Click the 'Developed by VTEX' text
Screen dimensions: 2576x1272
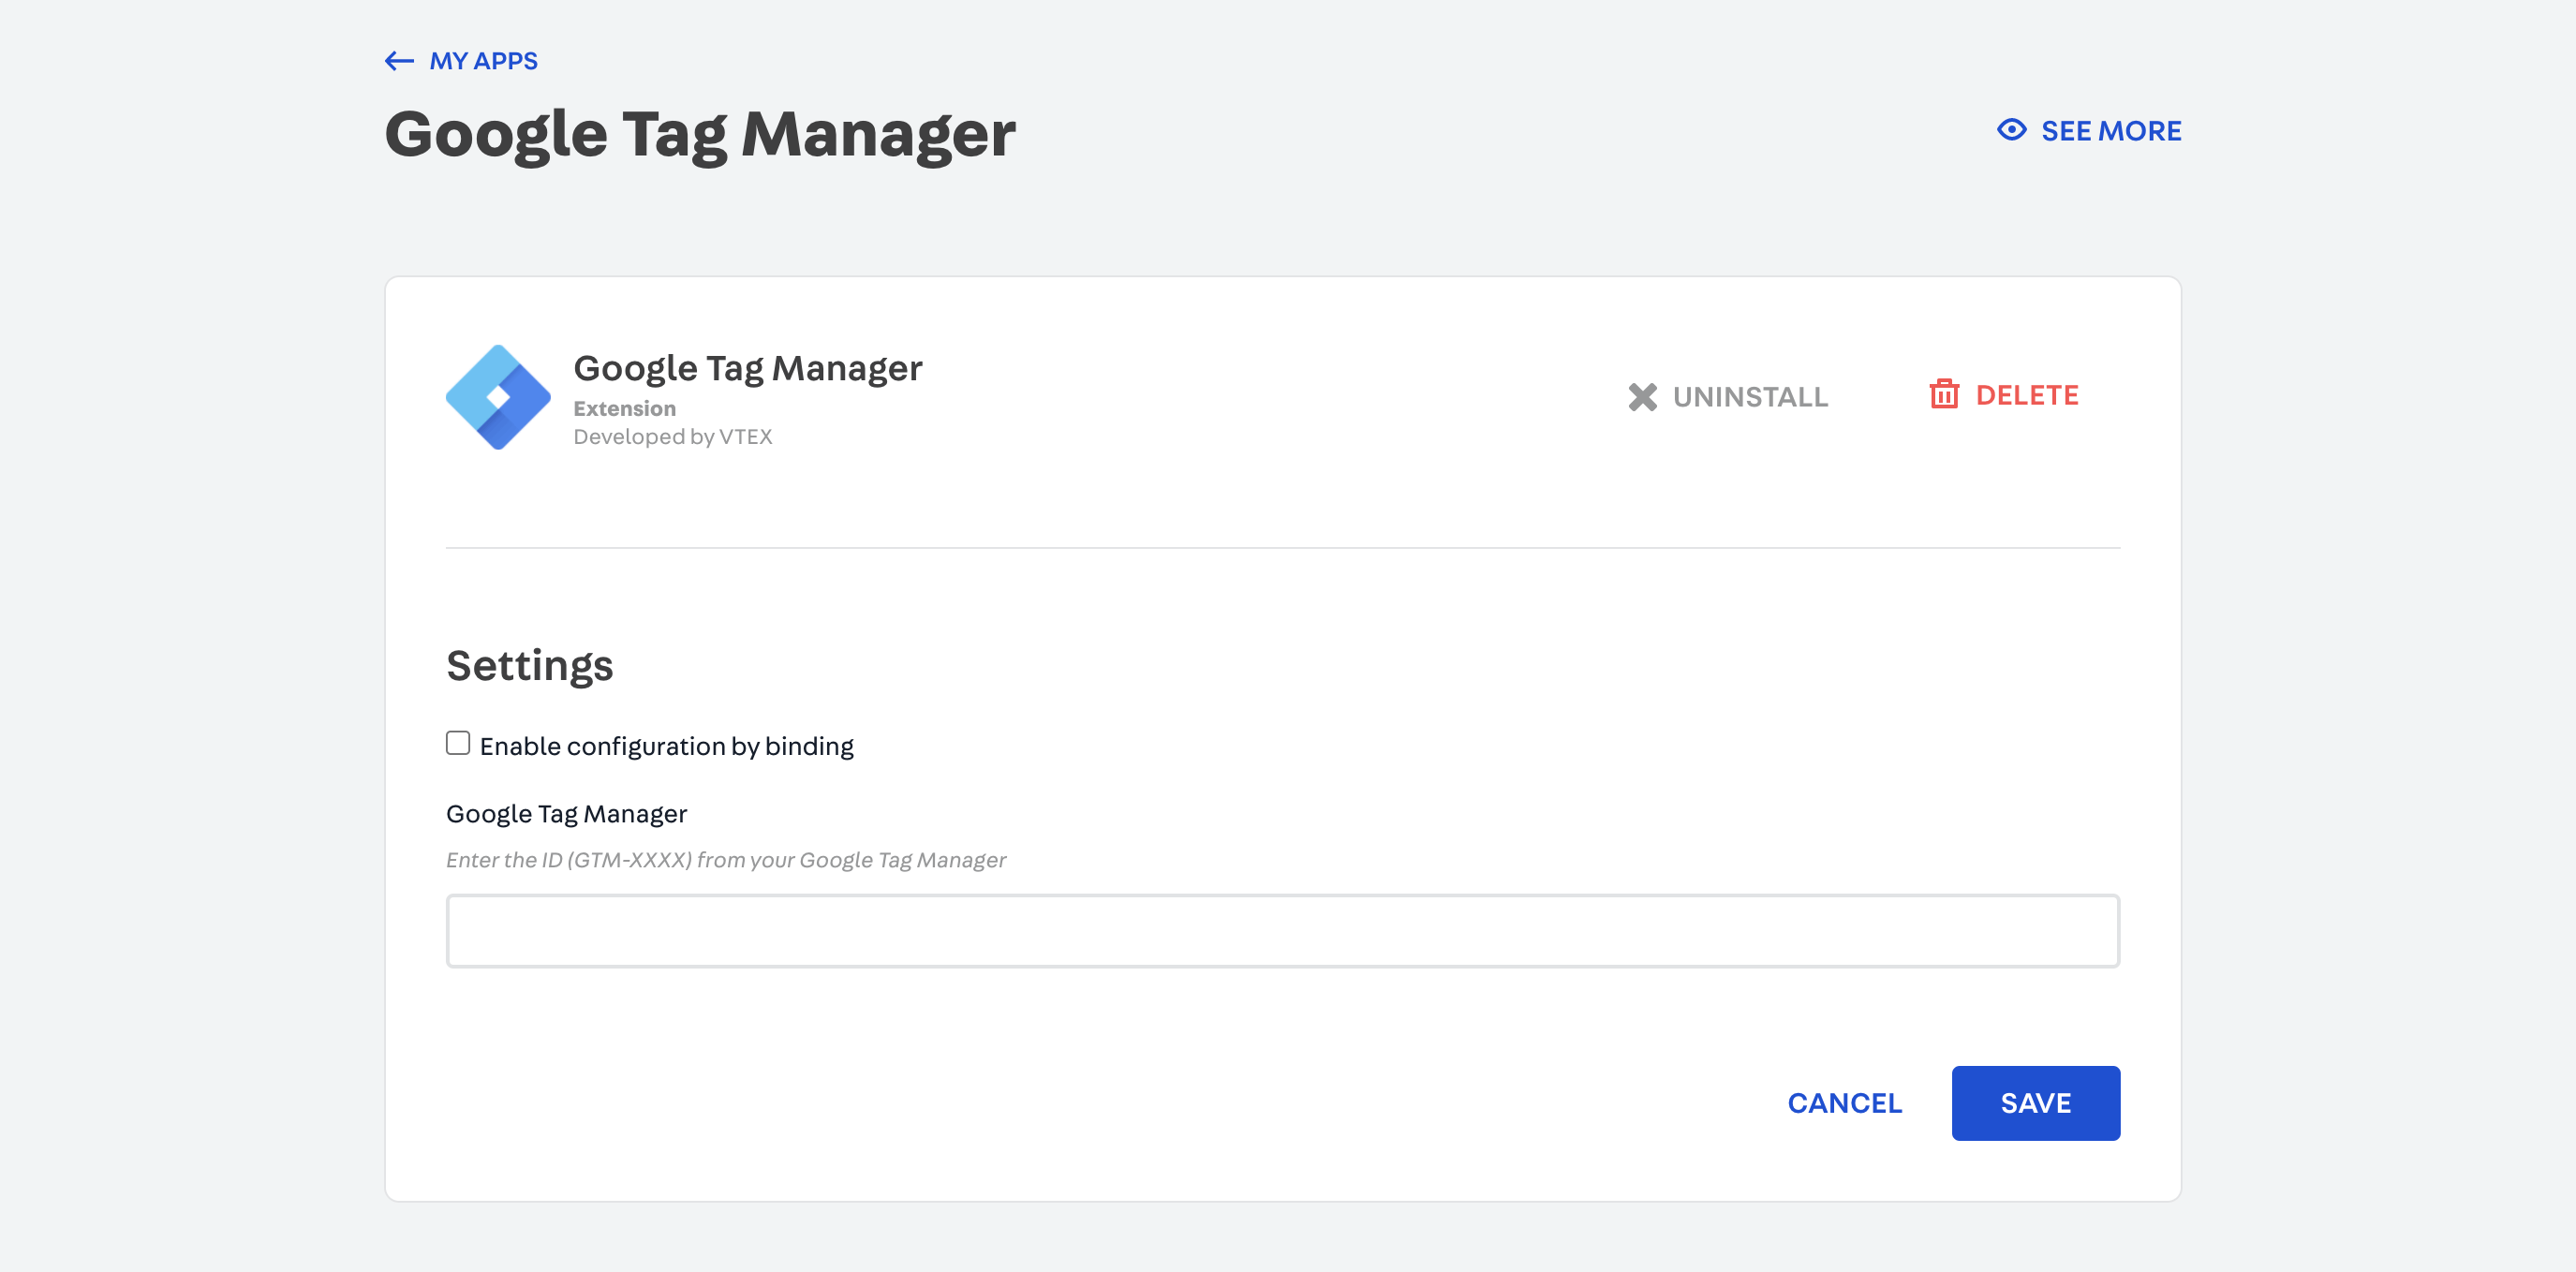[672, 437]
